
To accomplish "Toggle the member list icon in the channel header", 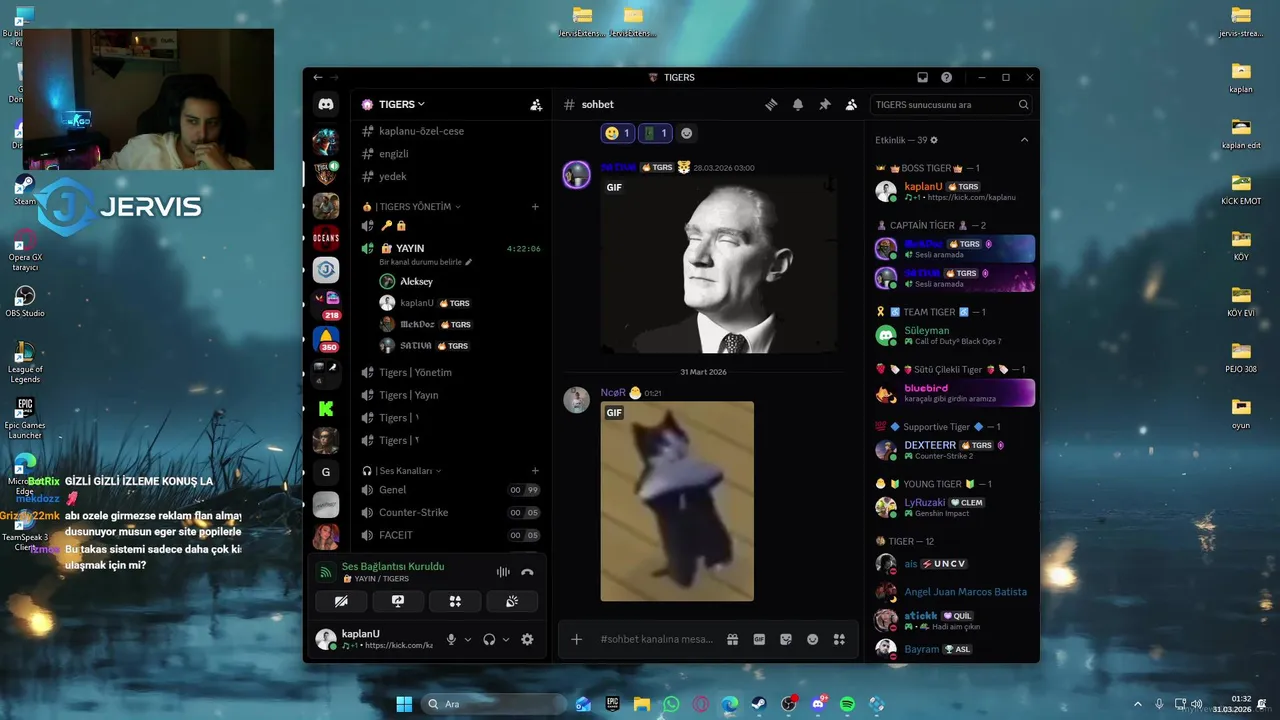I will point(851,104).
